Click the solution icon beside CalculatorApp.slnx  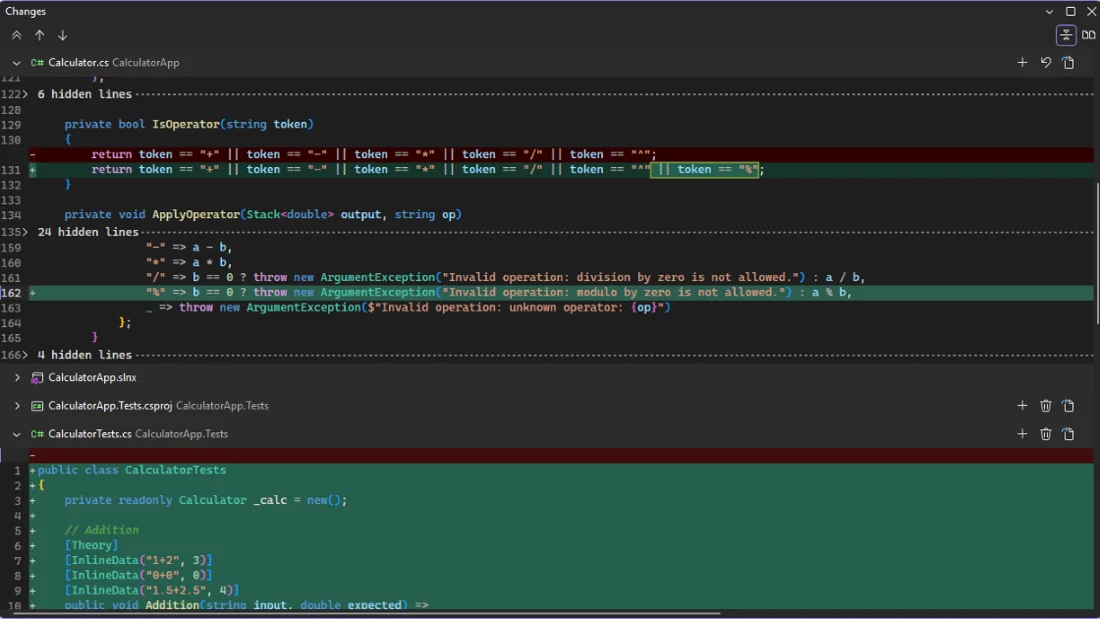click(37, 378)
